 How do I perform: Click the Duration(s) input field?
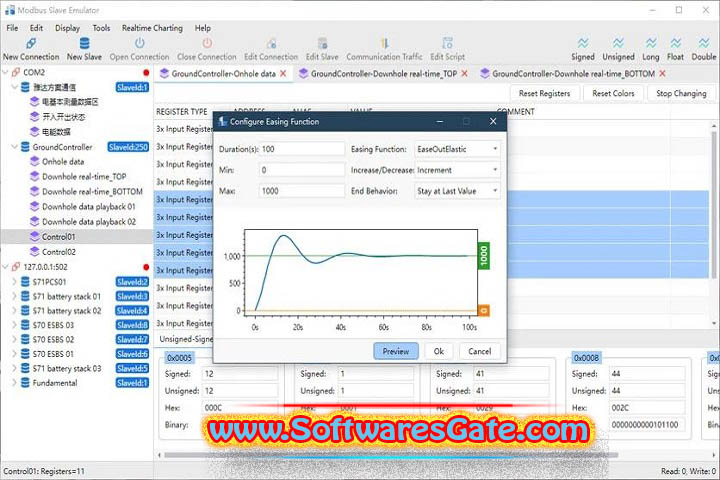302,149
